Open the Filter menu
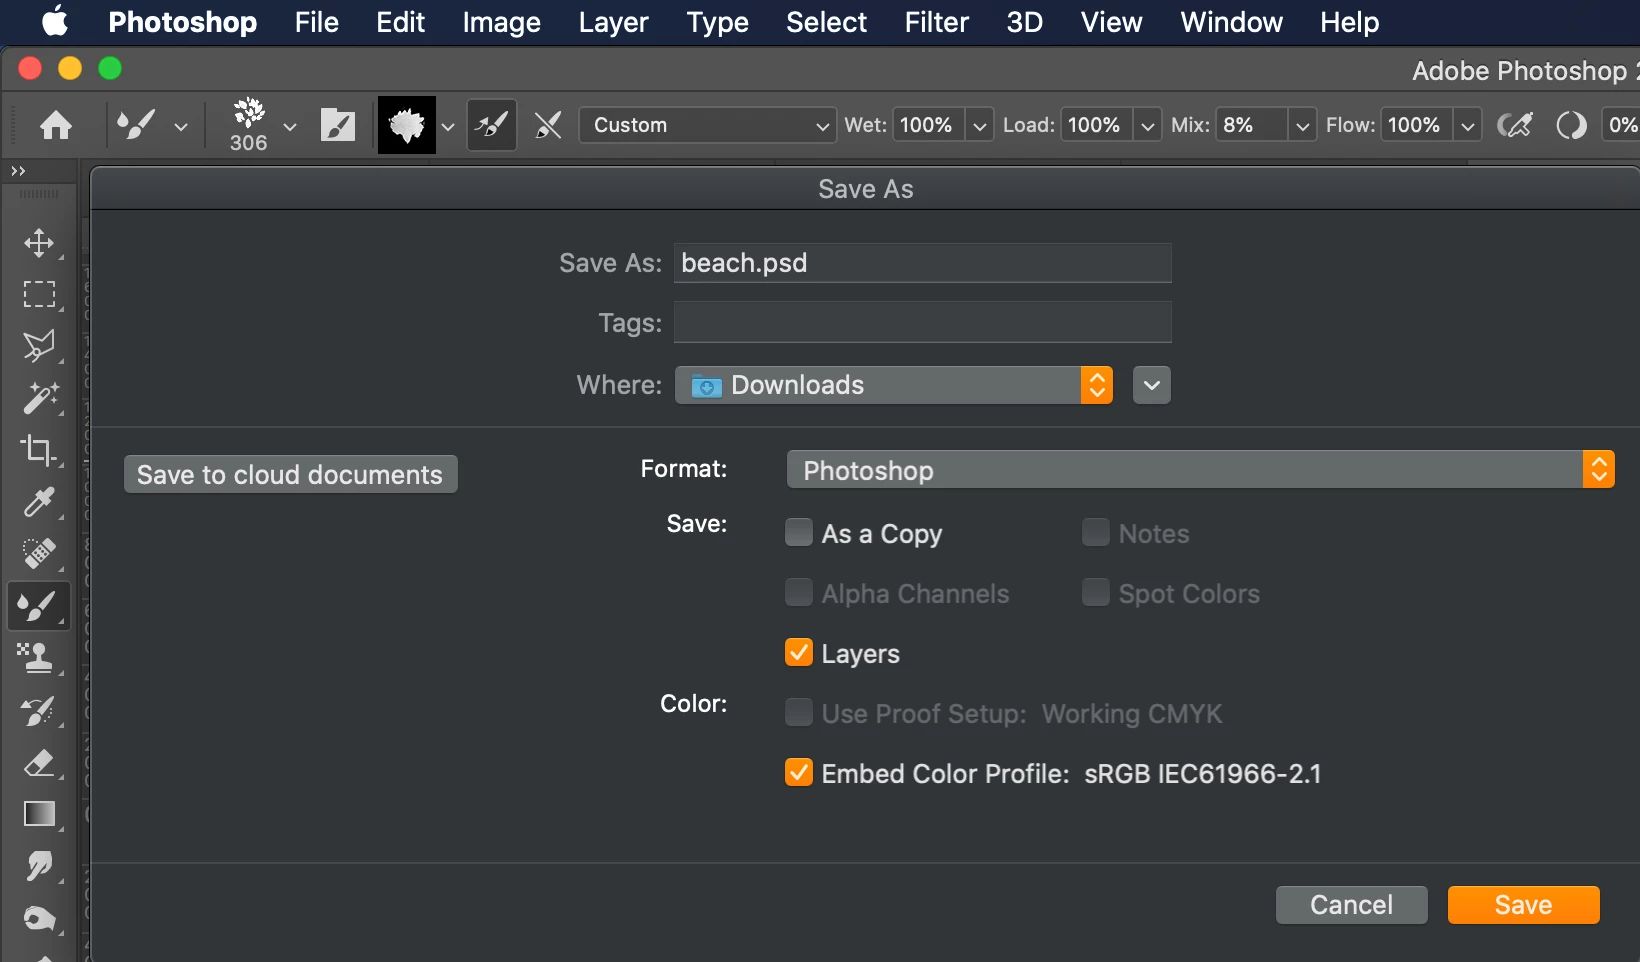 pos(936,22)
